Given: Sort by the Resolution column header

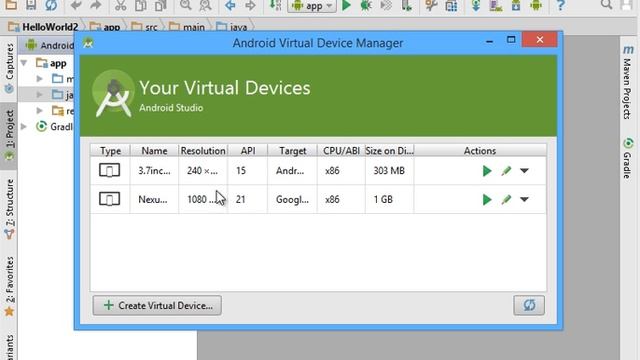Looking at the screenshot, I should click(203, 151).
